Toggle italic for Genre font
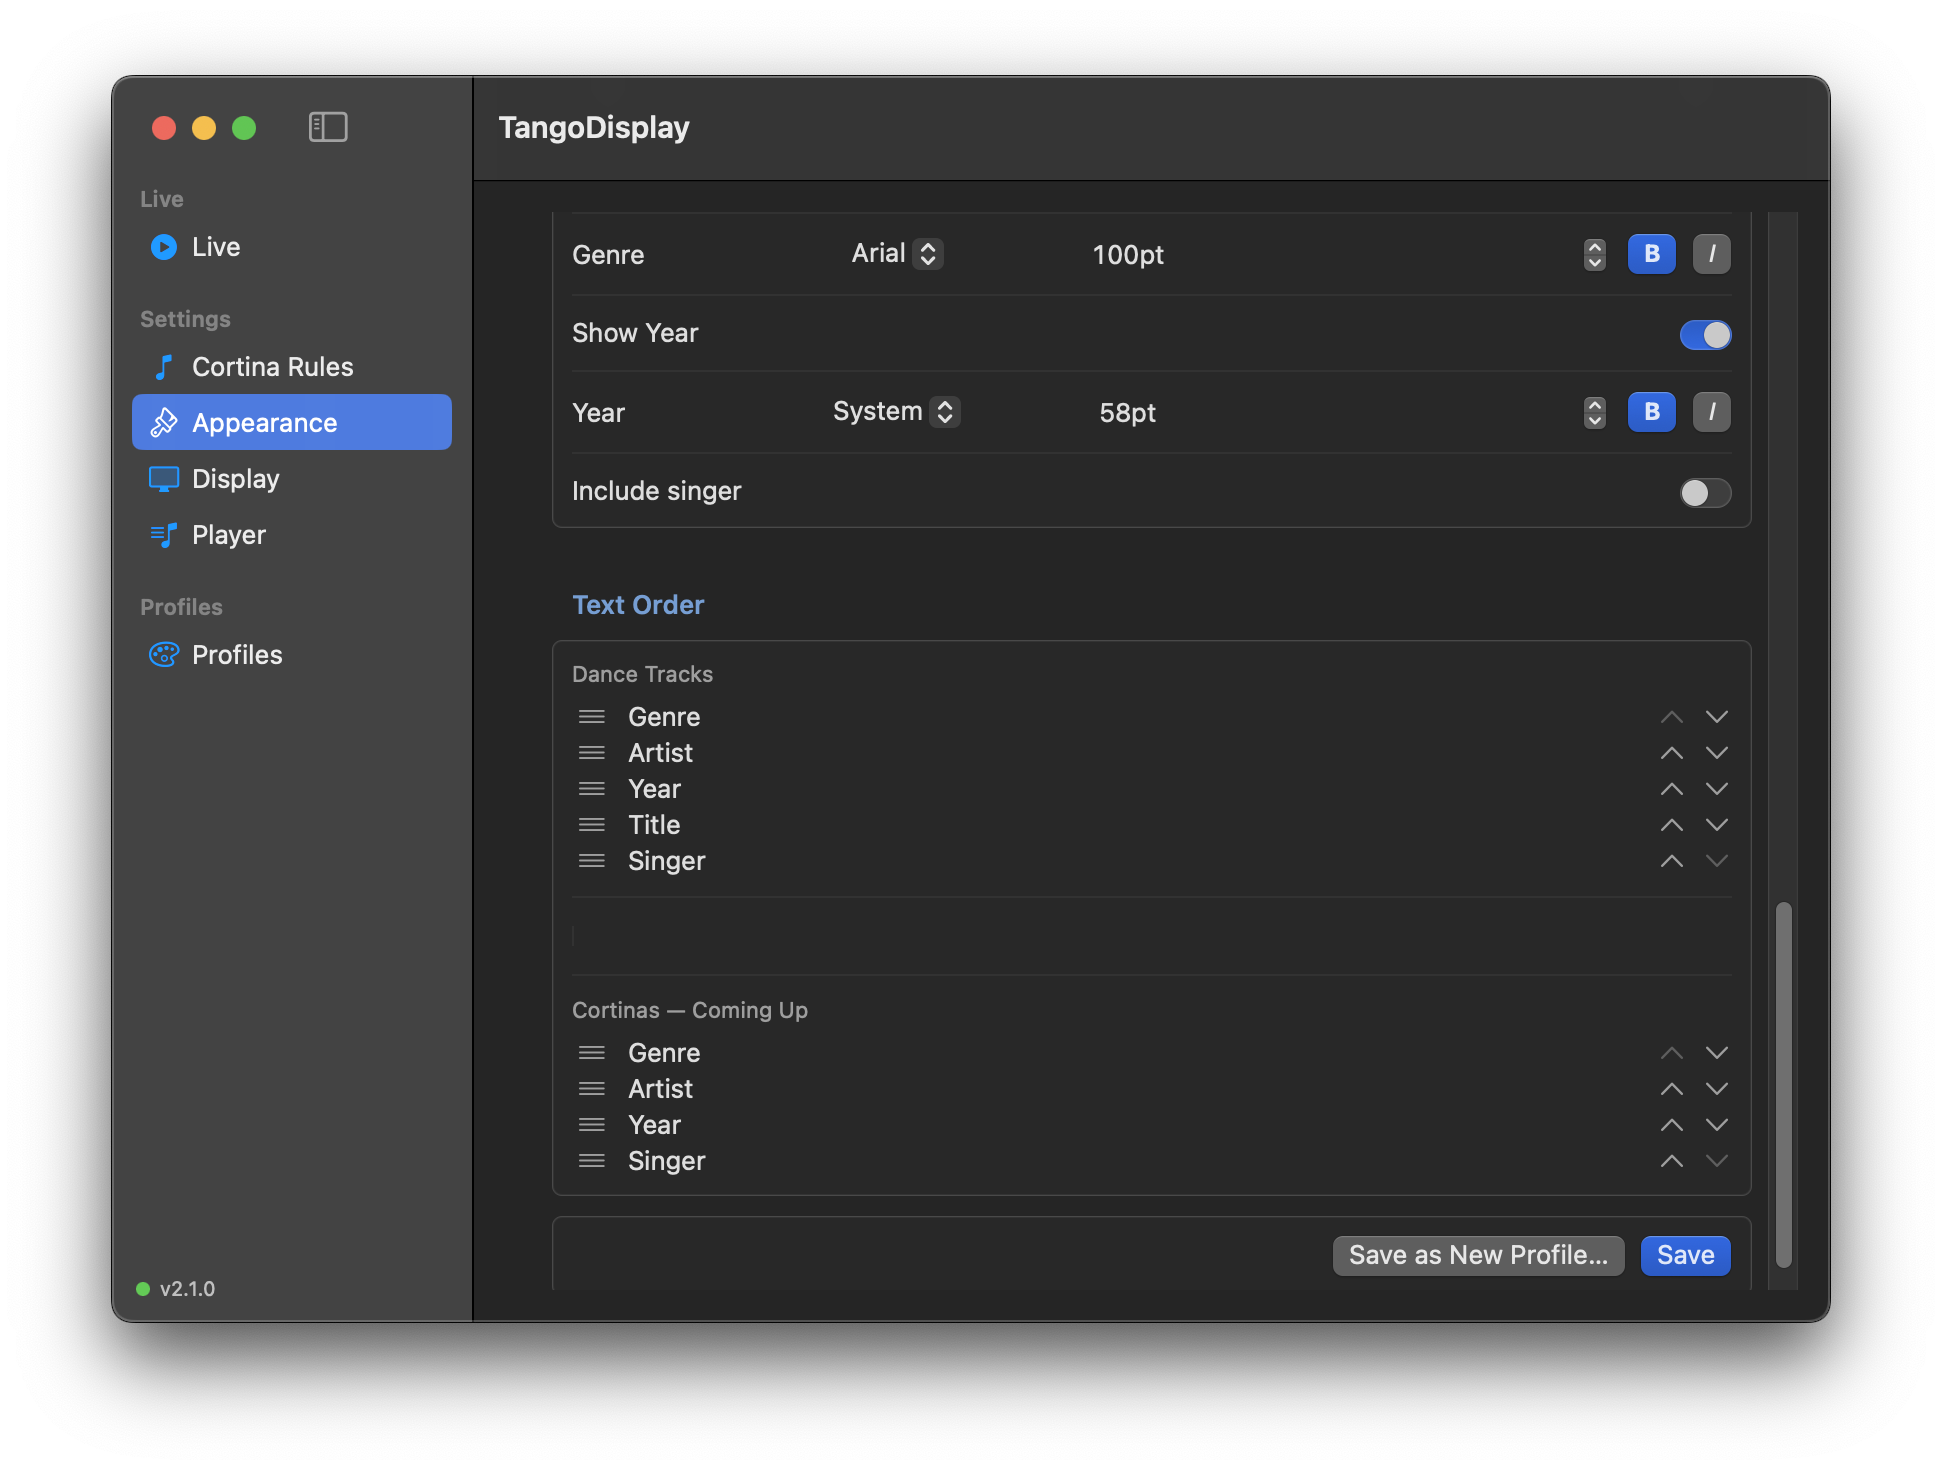This screenshot has width=1942, height=1470. (x=1712, y=254)
